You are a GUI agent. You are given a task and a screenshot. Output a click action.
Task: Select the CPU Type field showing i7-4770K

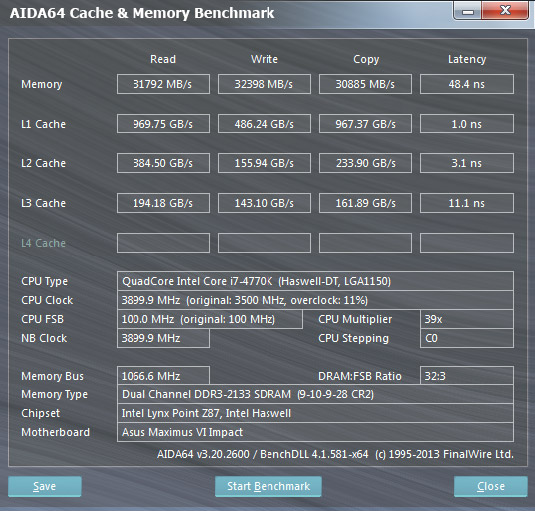315,281
